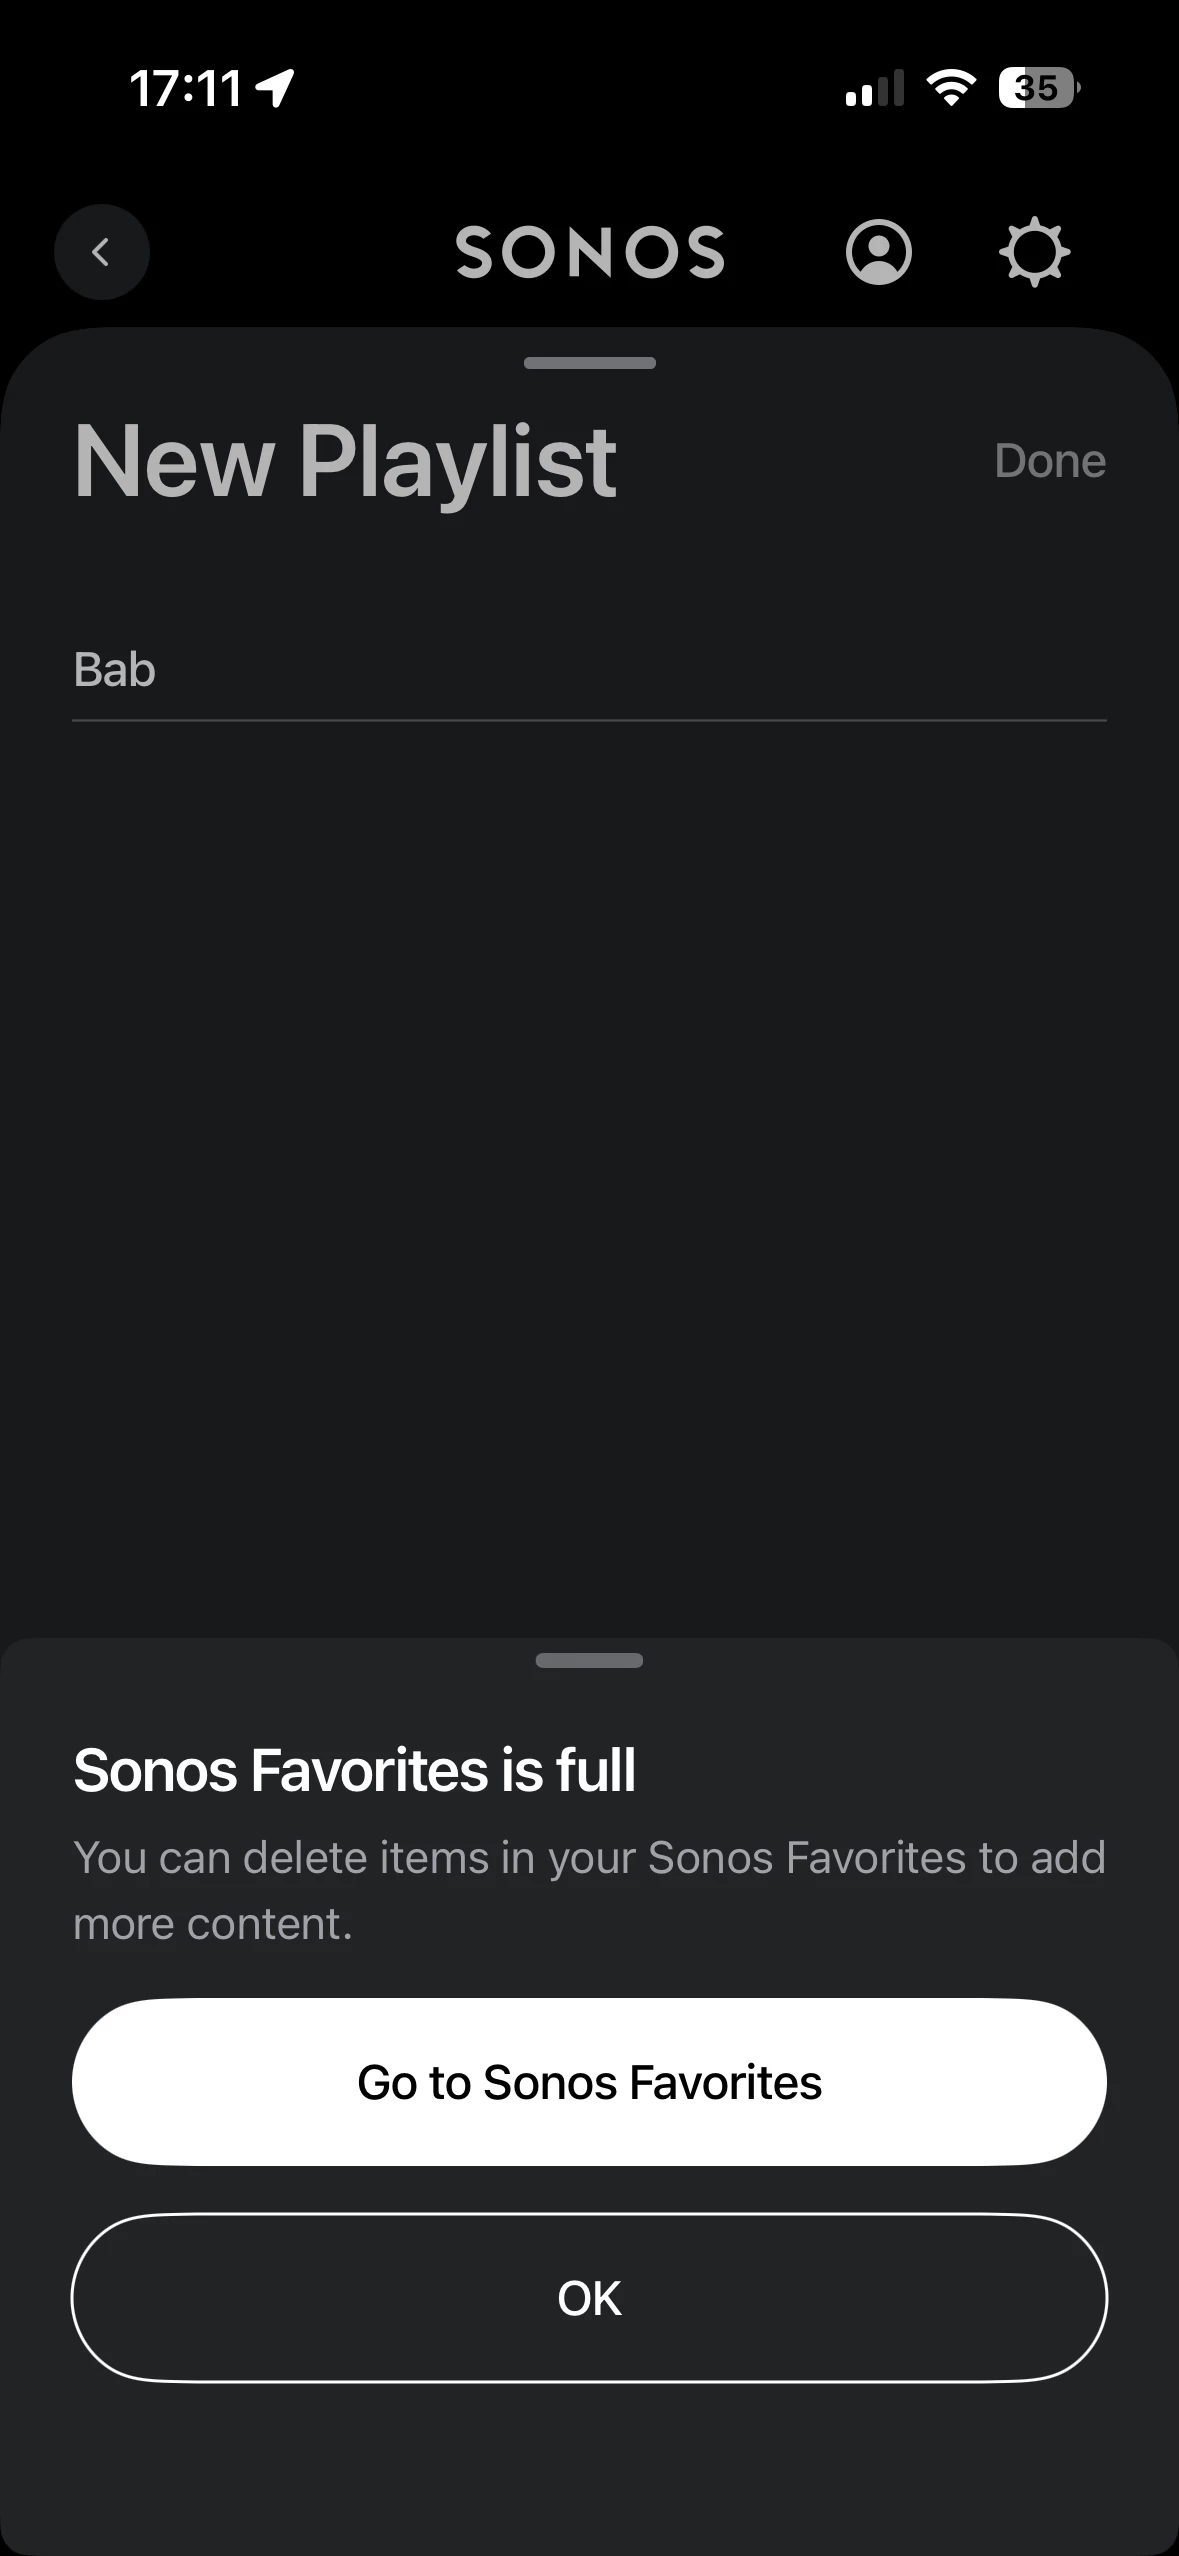Viewport: 1179px width, 2556px height.
Task: Tap the 17:11 clock in status bar
Action: point(186,88)
